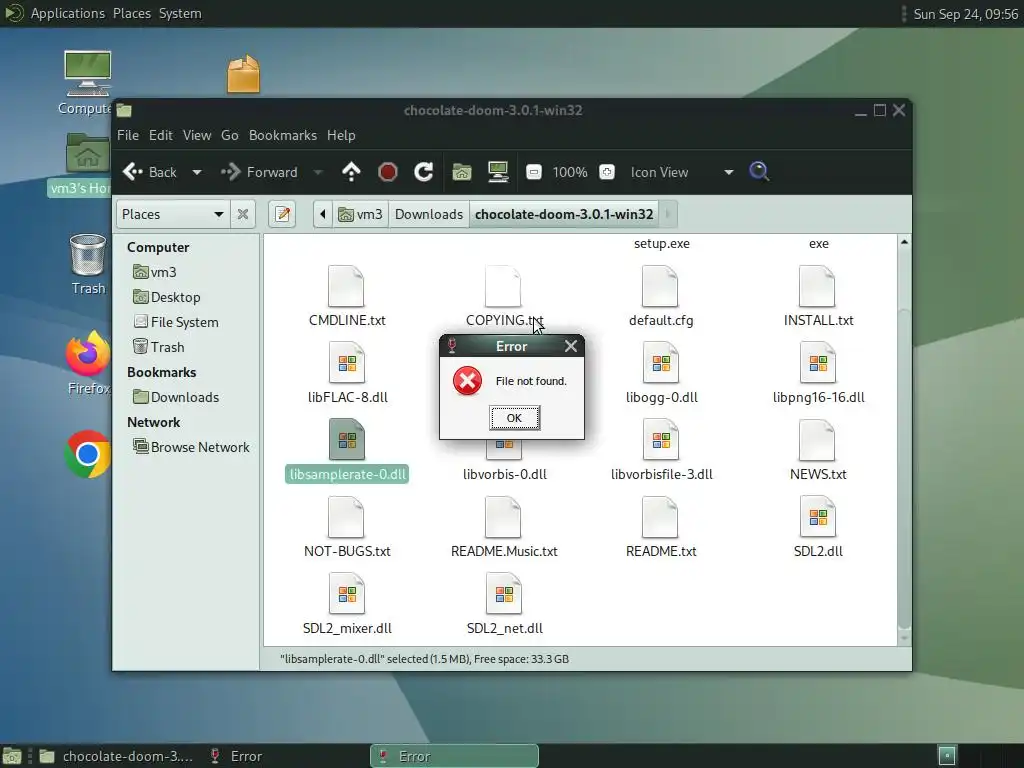Close the sidebar with the X button
1024x768 pixels.
[243, 214]
